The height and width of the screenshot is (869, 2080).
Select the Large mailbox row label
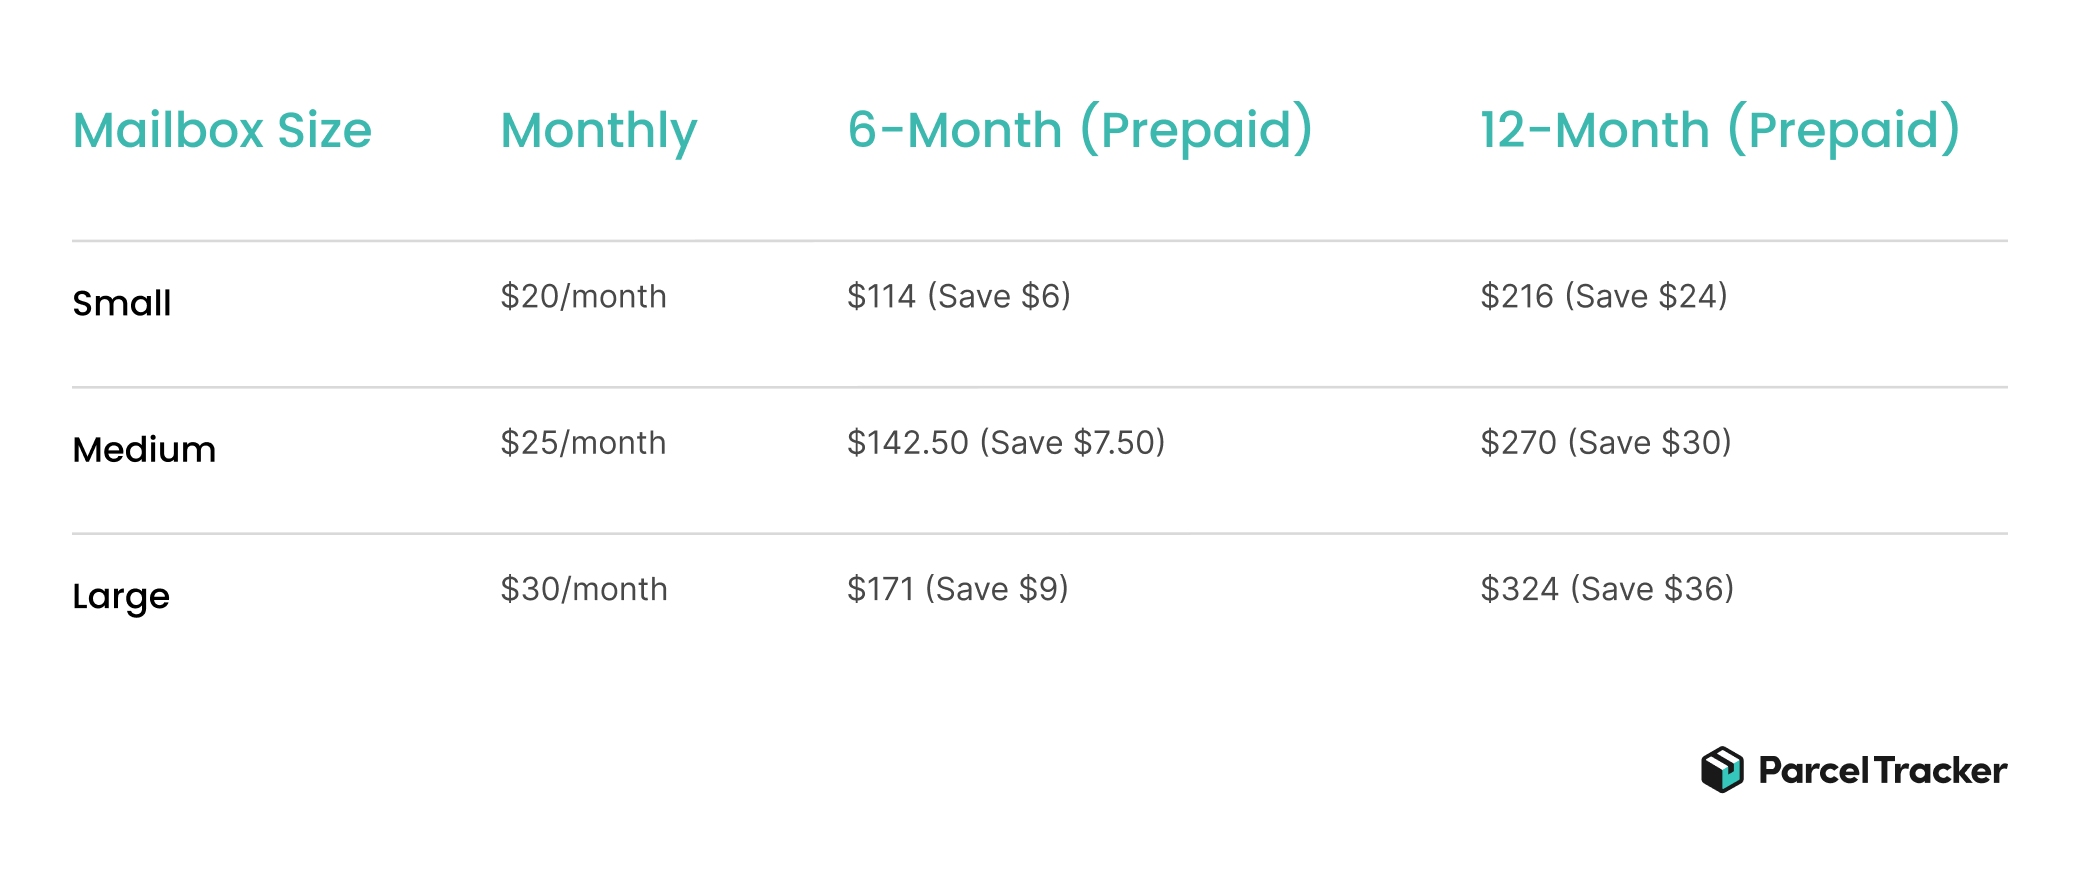pyautogui.click(x=121, y=598)
